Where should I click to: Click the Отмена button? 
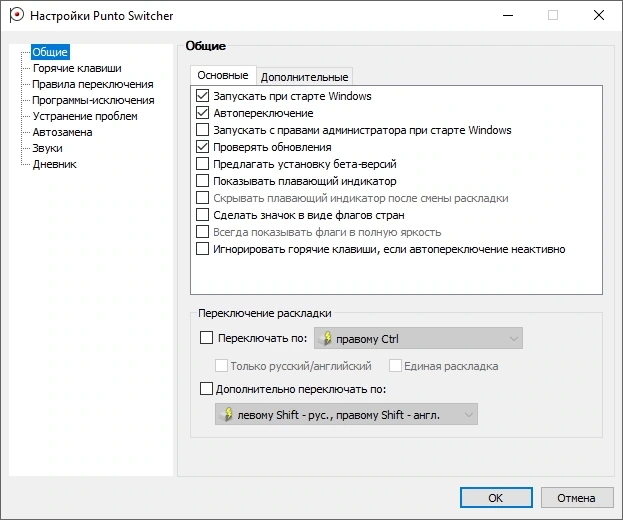(x=577, y=498)
